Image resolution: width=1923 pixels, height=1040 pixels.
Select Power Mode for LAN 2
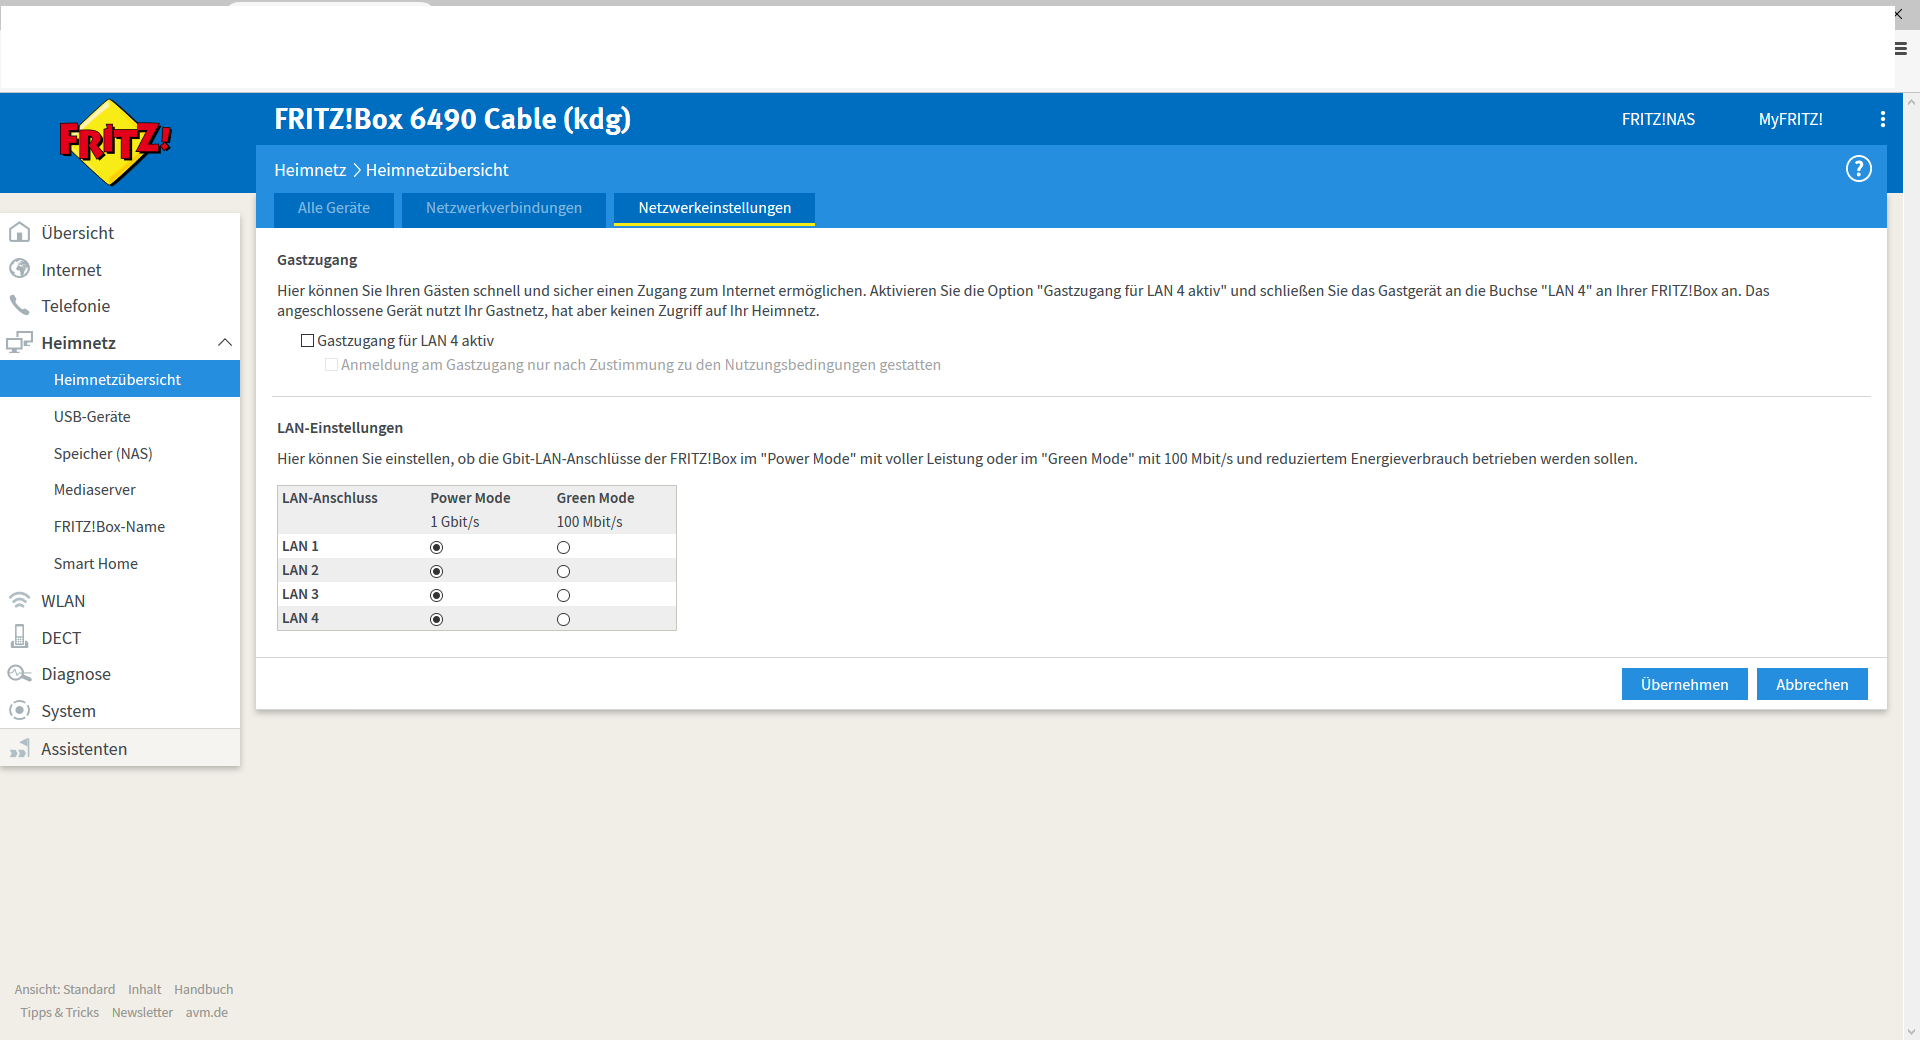pyautogui.click(x=436, y=571)
